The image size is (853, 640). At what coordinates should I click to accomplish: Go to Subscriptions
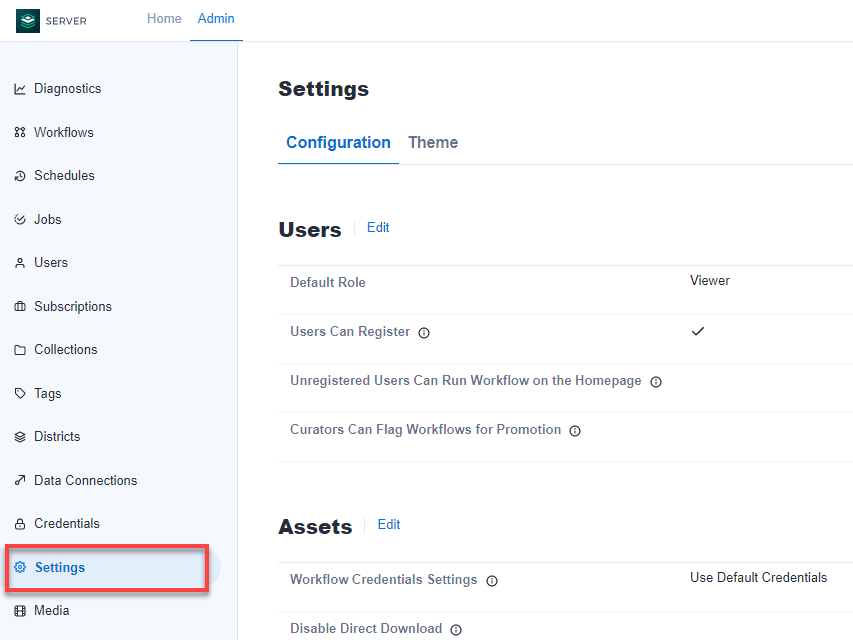tap(73, 306)
